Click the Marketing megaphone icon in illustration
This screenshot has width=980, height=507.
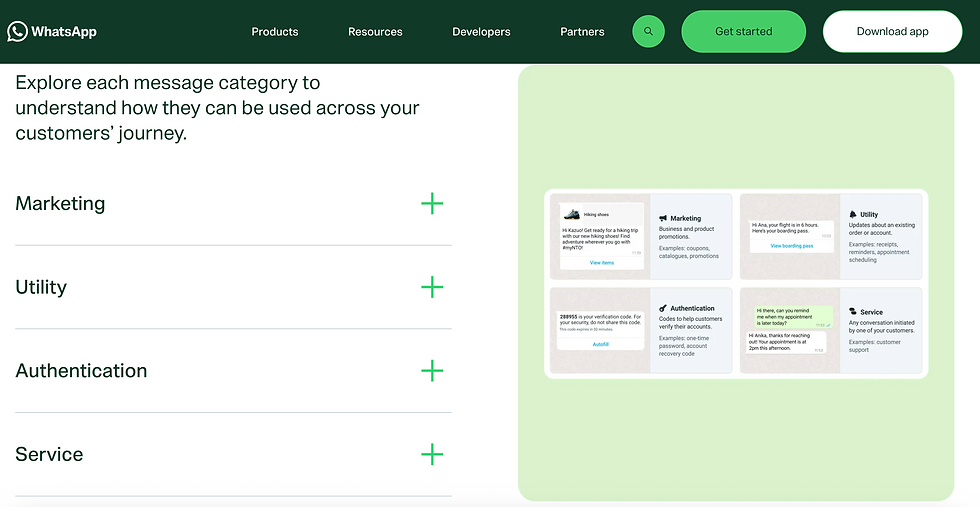663,218
